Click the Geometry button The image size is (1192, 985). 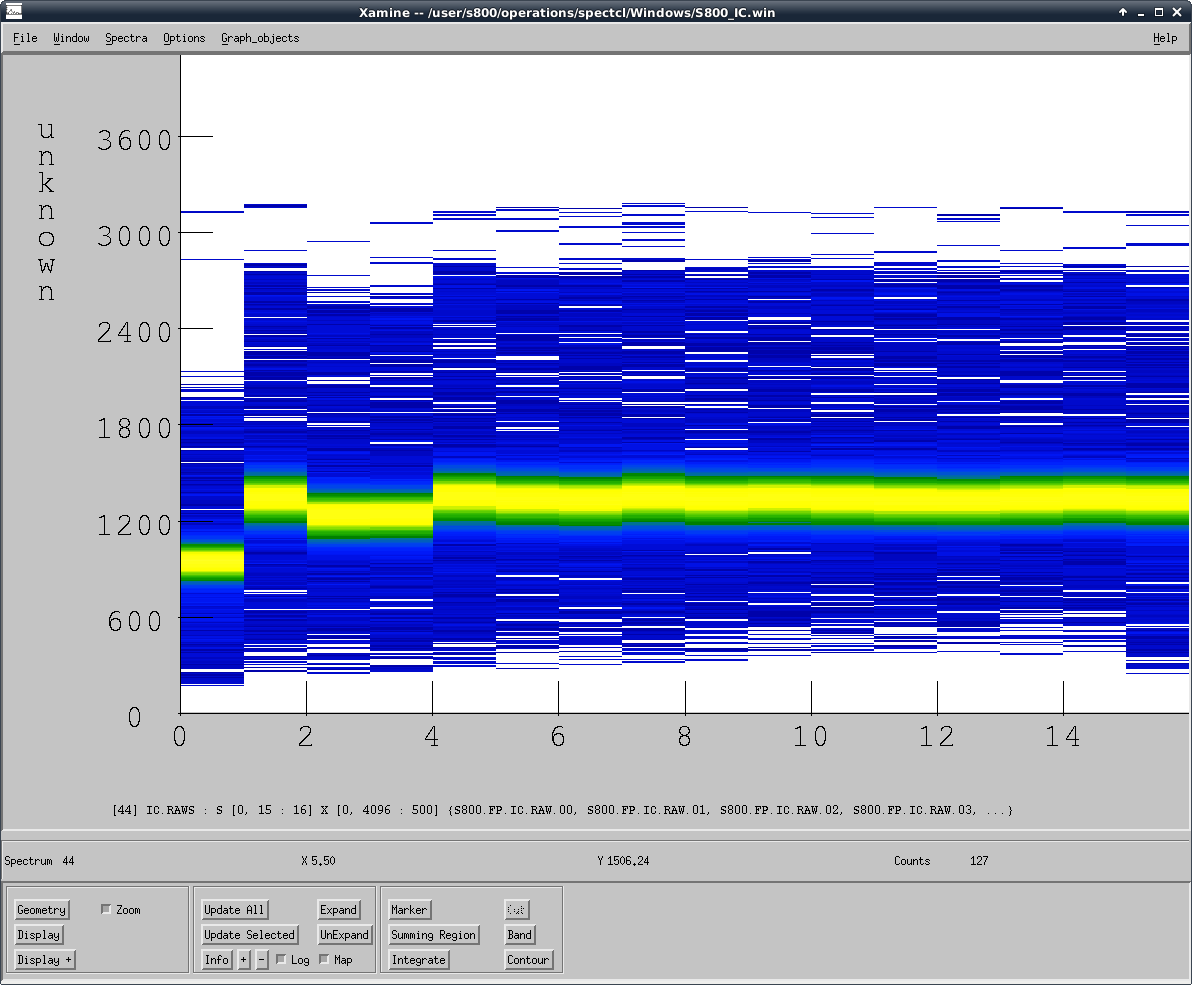[x=41, y=910]
